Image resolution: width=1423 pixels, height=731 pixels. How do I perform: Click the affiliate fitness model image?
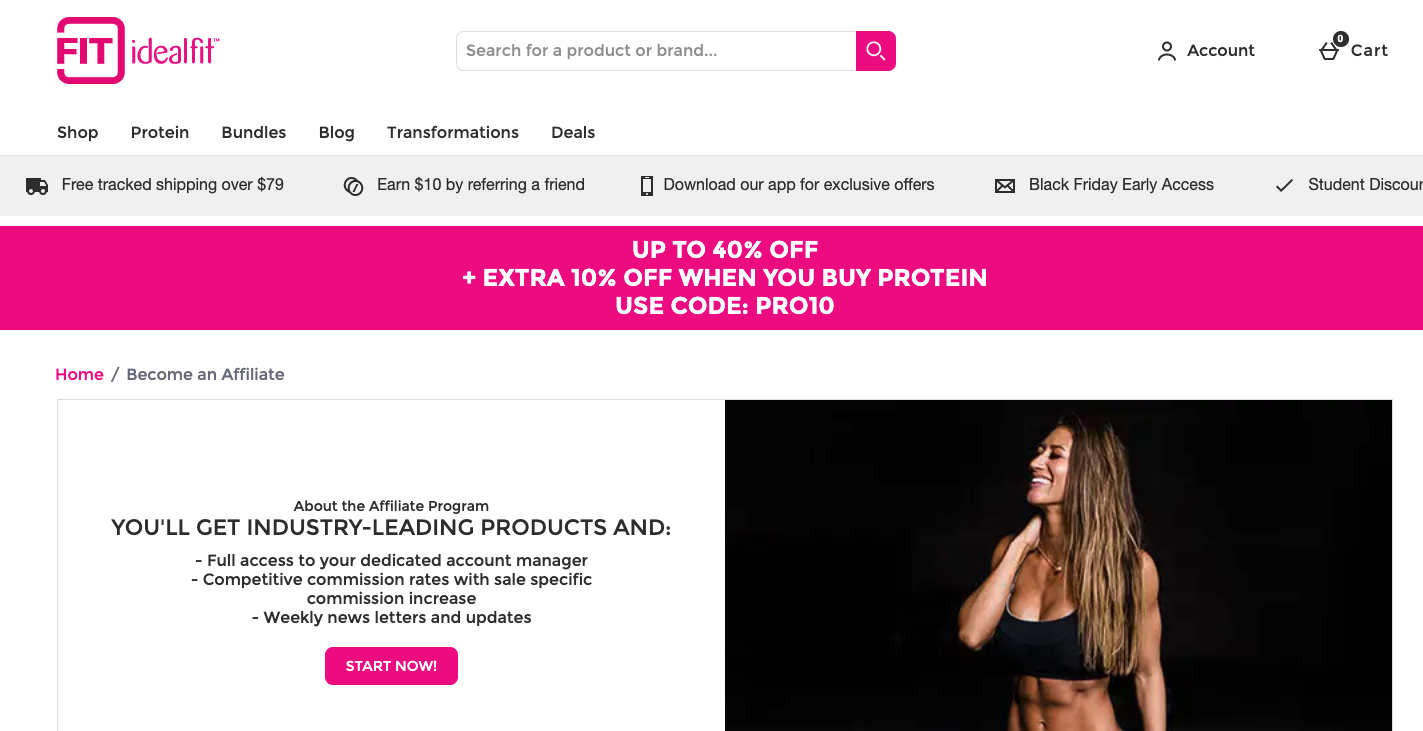coord(1058,565)
